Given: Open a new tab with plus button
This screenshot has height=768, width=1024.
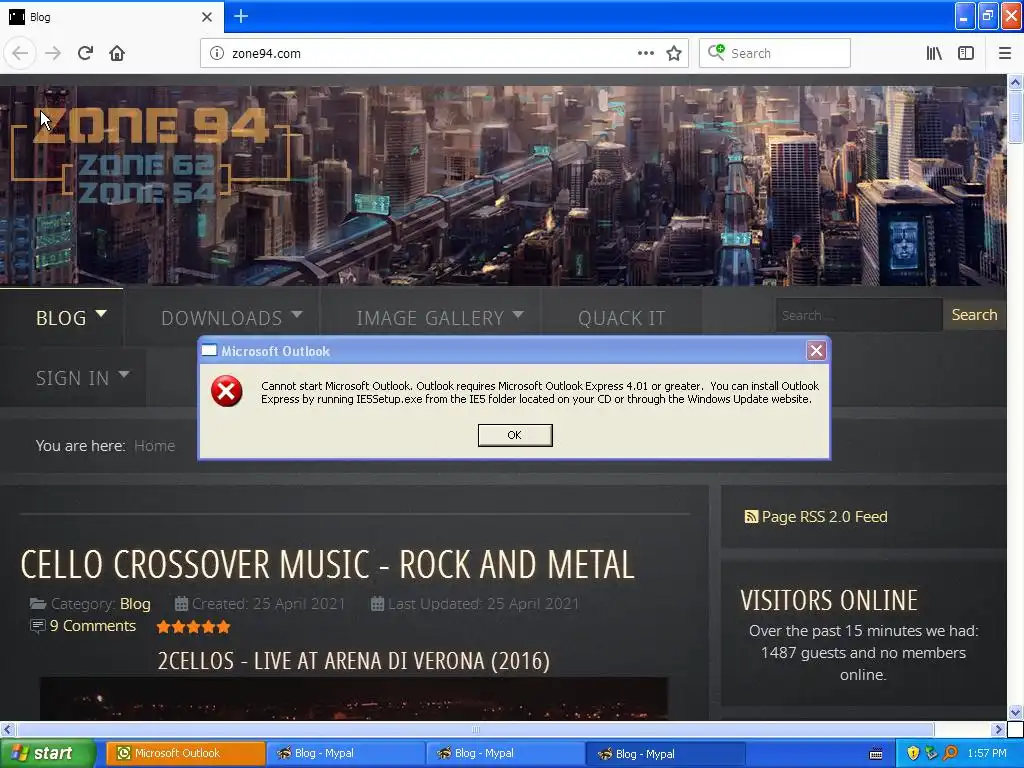Looking at the screenshot, I should [241, 16].
